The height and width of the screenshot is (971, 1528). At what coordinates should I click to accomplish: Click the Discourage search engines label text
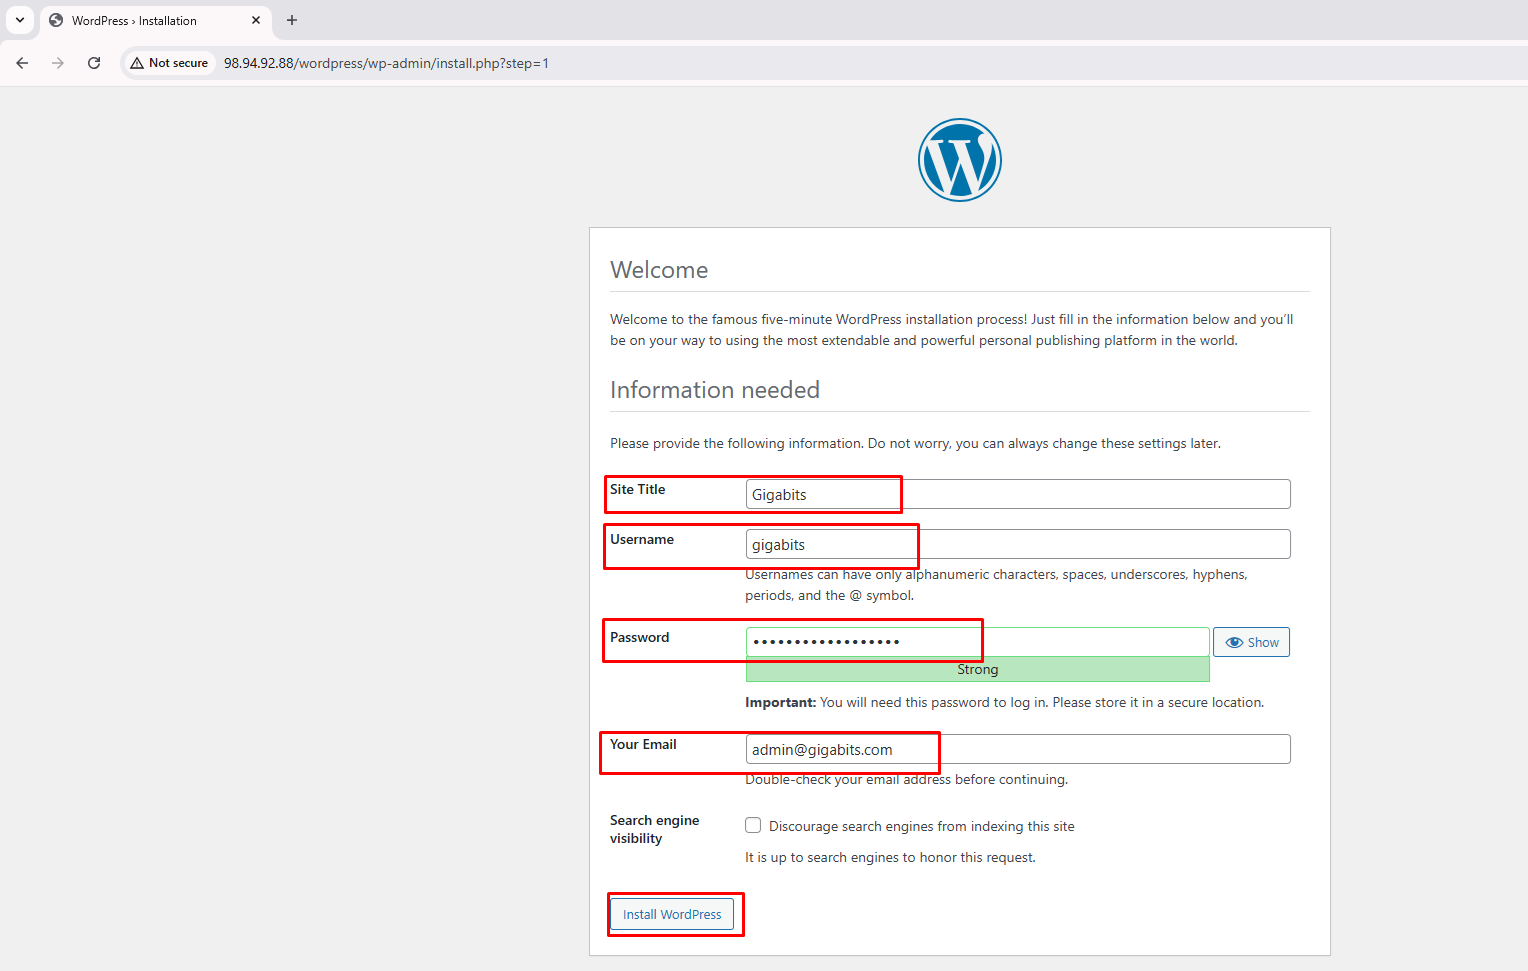(x=921, y=826)
